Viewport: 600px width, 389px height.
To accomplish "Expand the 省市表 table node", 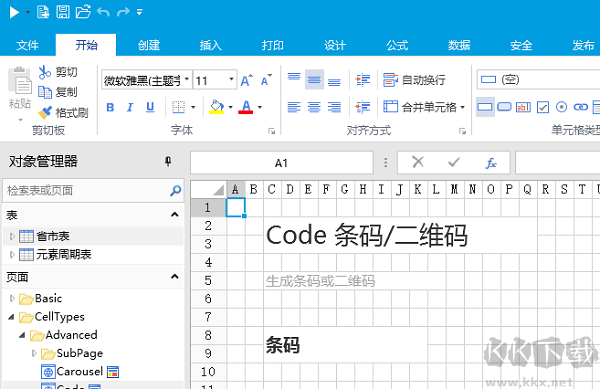I will pos(12,236).
